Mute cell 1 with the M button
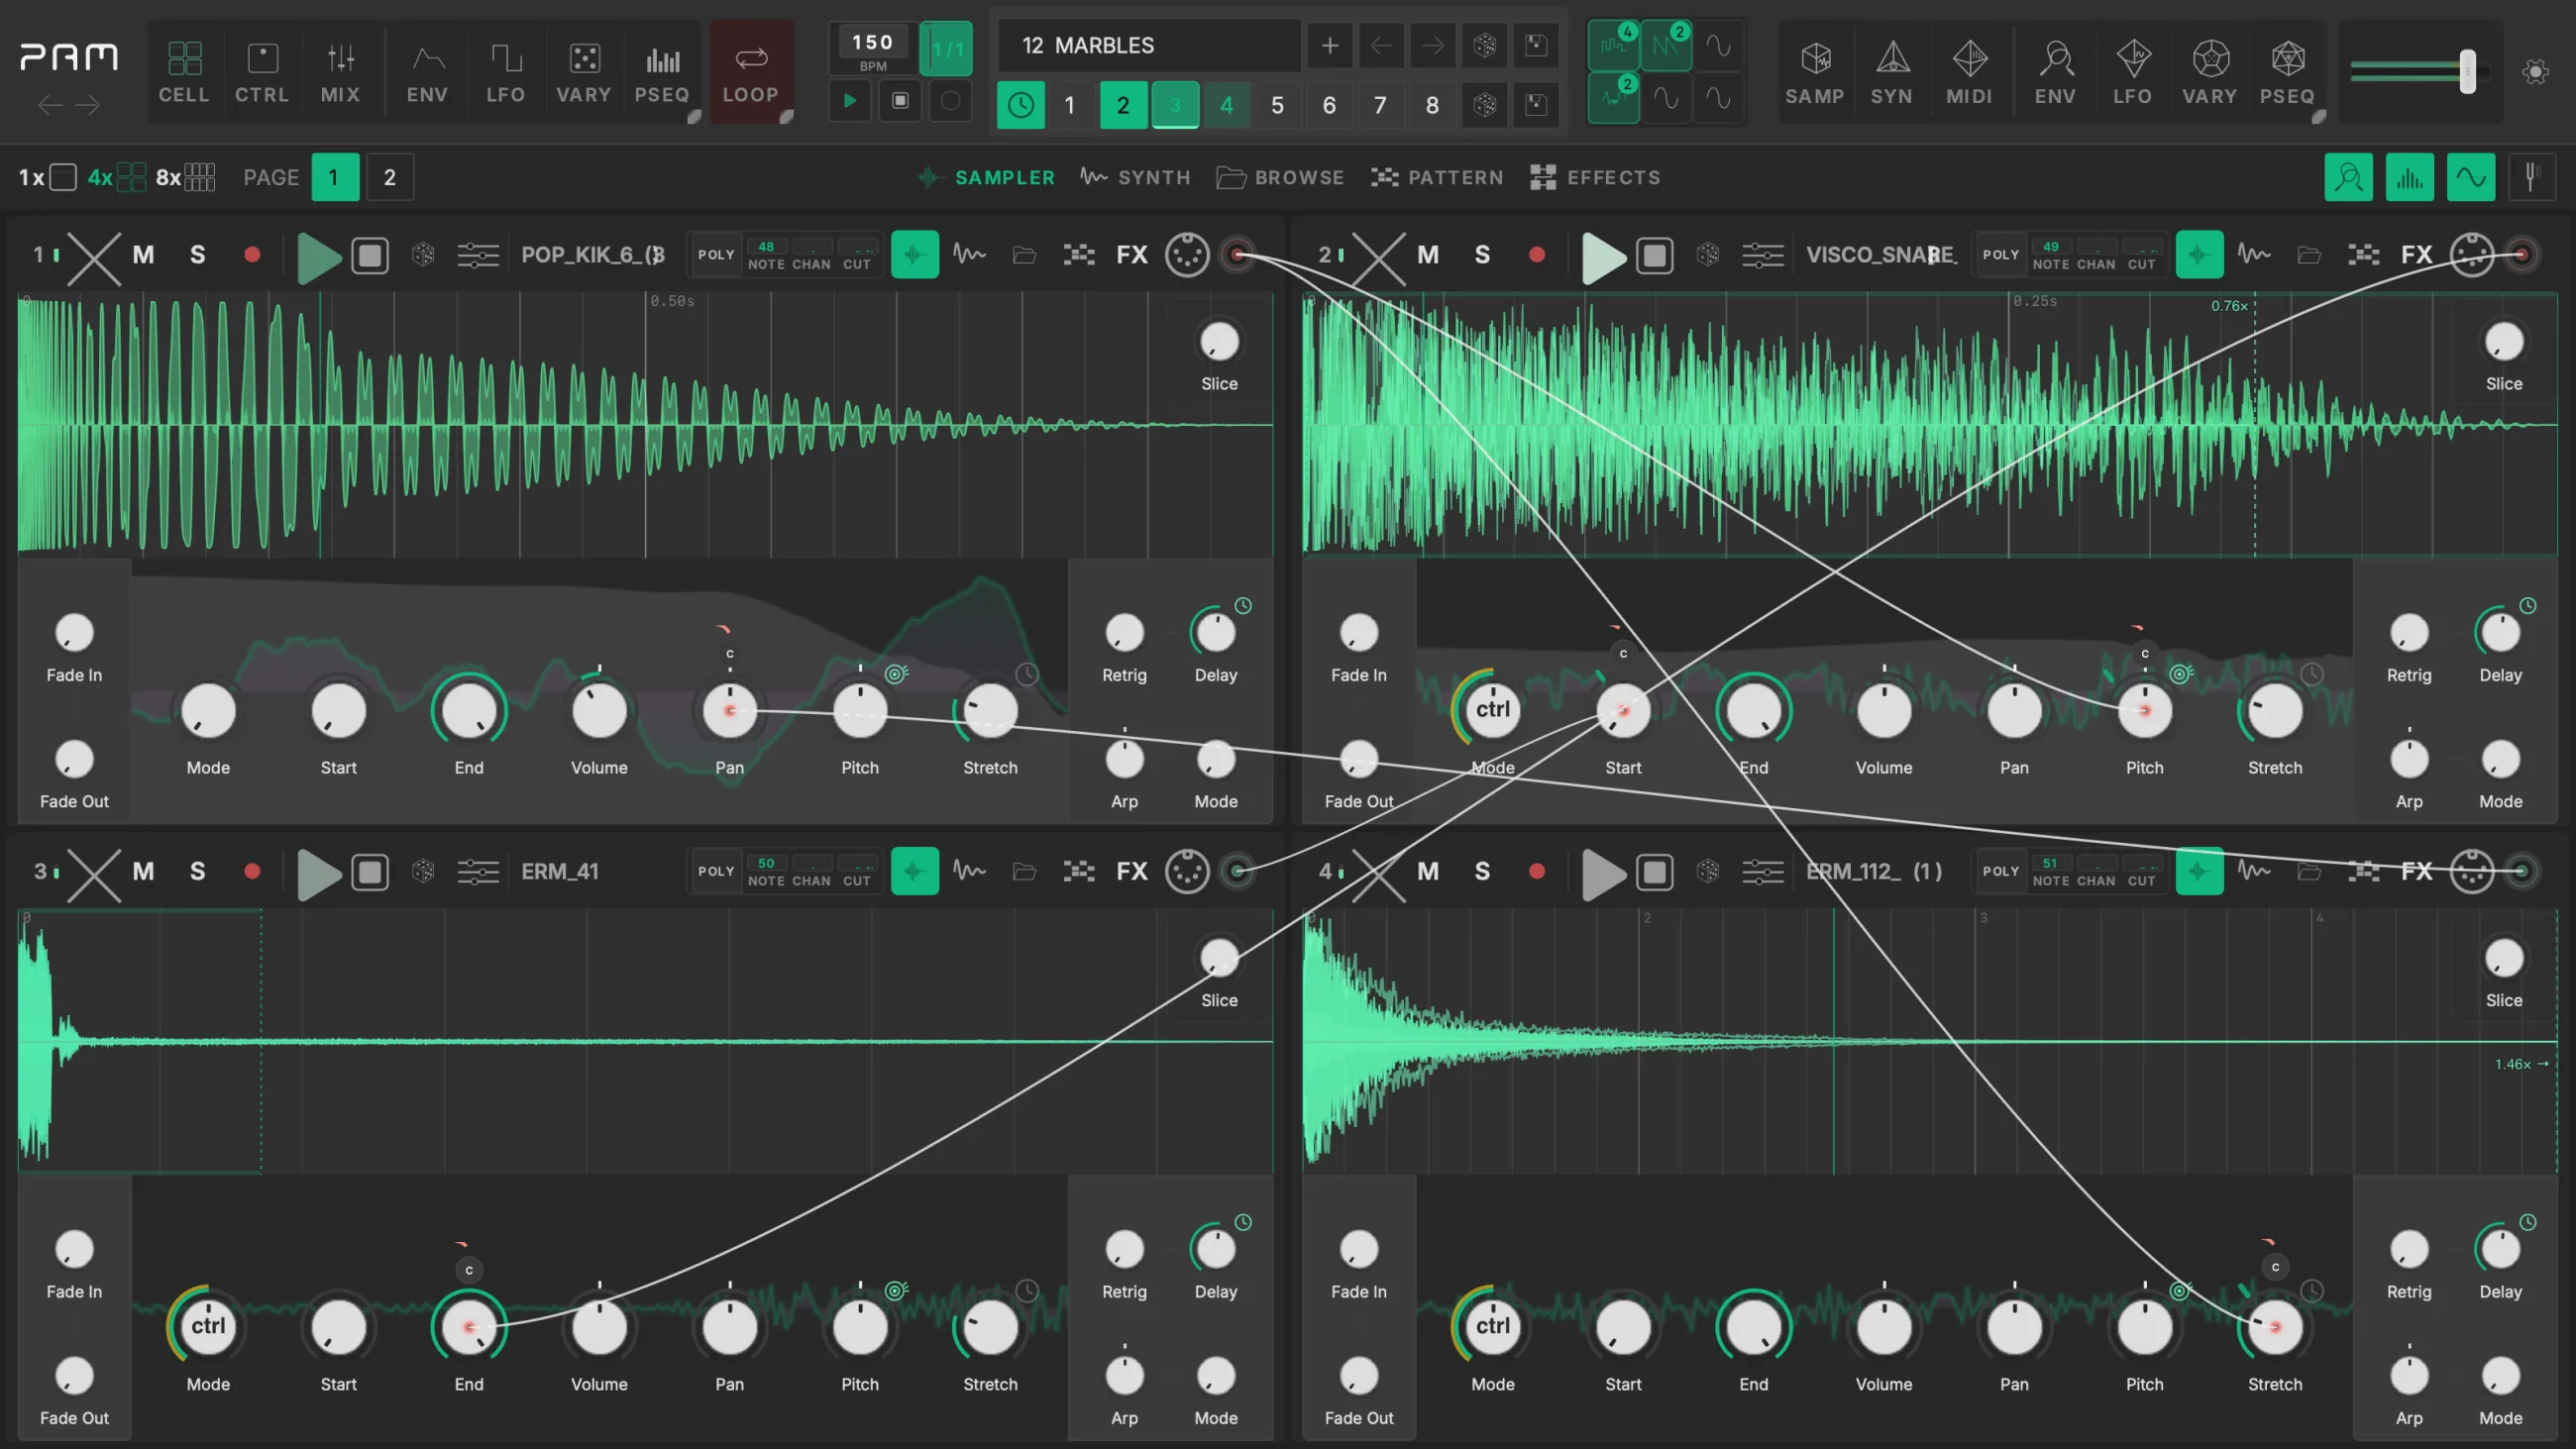The image size is (2576, 1449). 144,255
